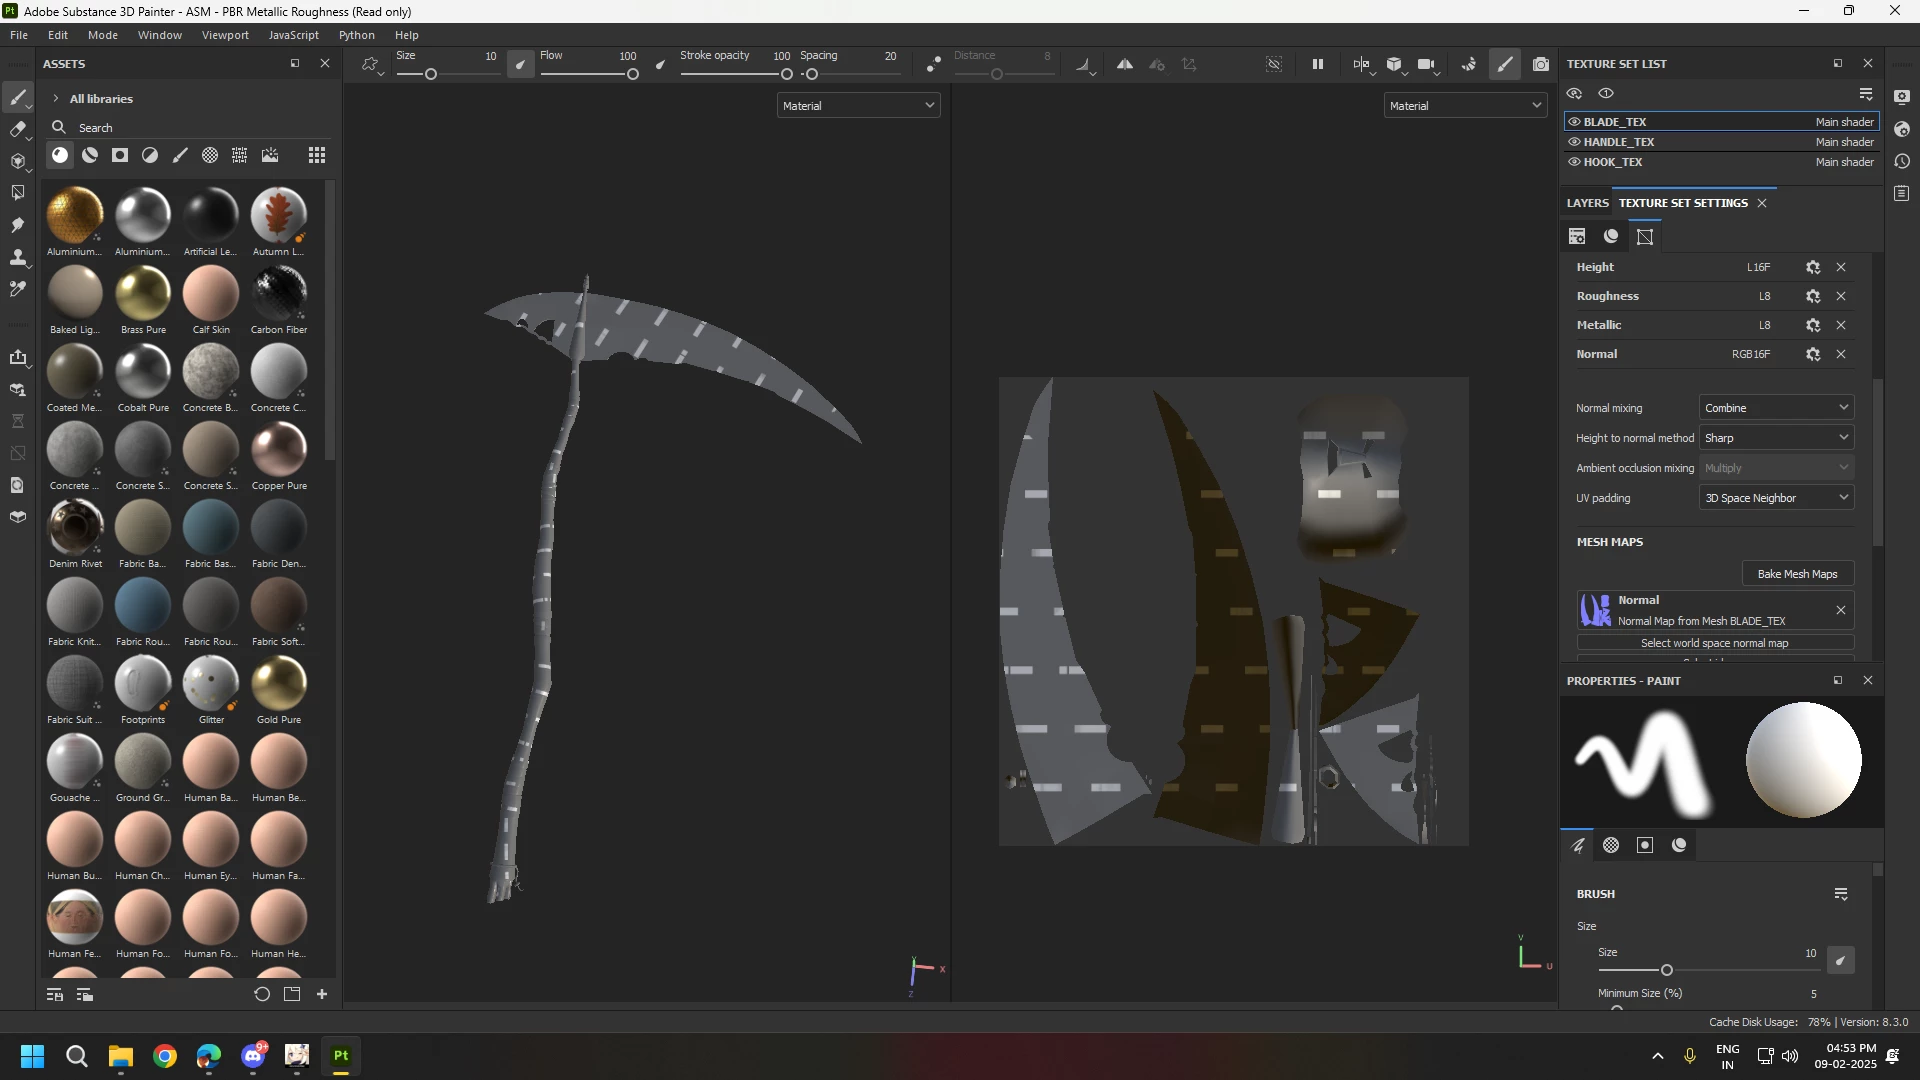
Task: Open the Viewport menu
Action: (225, 35)
